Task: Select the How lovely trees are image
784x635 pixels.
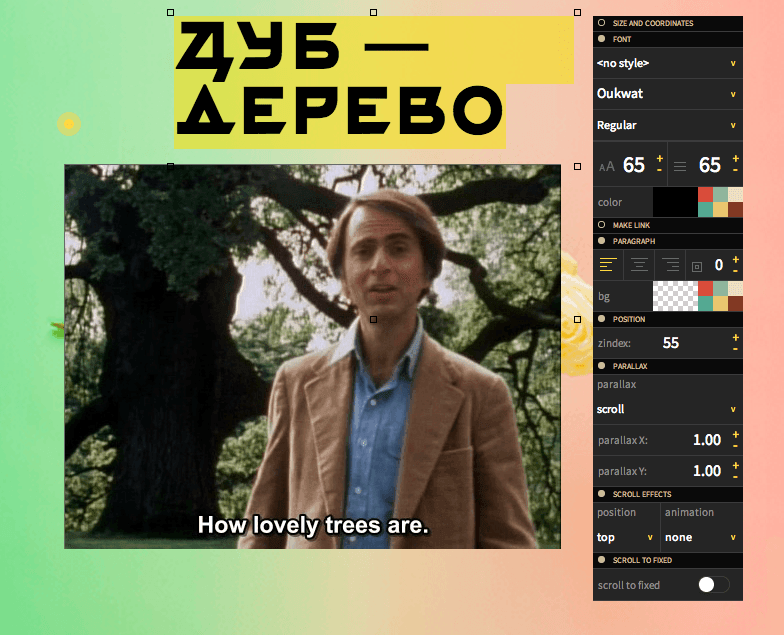Action: (x=312, y=356)
